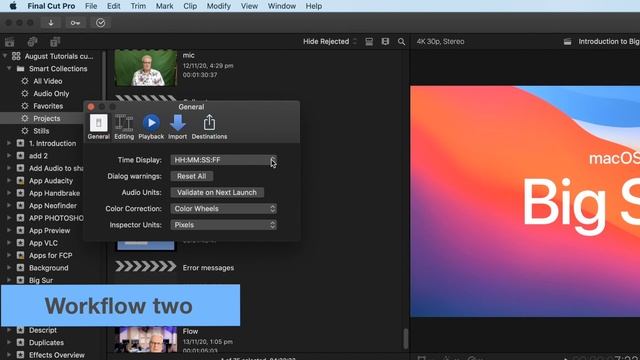Open the Time Display HH:MM:SS:FF dropdown
The width and height of the screenshot is (640, 360).
224,160
